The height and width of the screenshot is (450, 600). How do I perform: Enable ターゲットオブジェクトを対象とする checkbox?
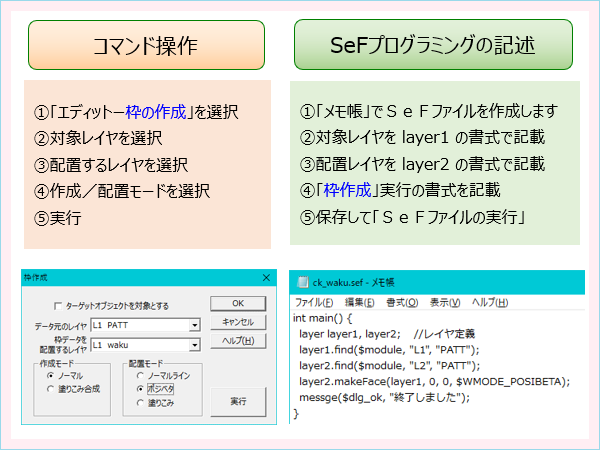click(x=58, y=304)
